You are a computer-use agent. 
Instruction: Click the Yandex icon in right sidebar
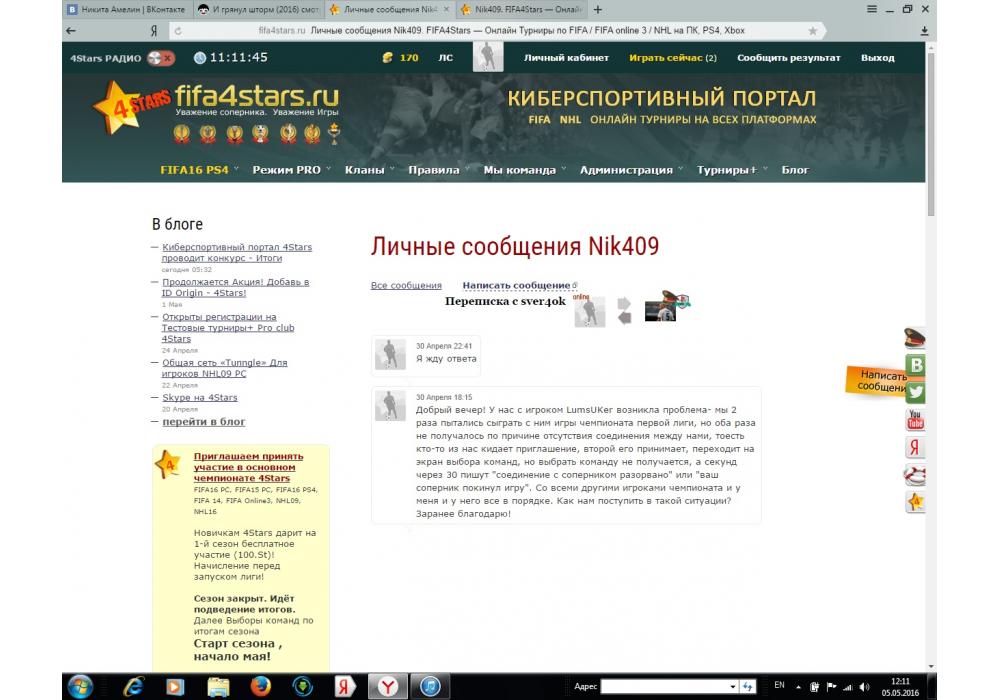915,447
